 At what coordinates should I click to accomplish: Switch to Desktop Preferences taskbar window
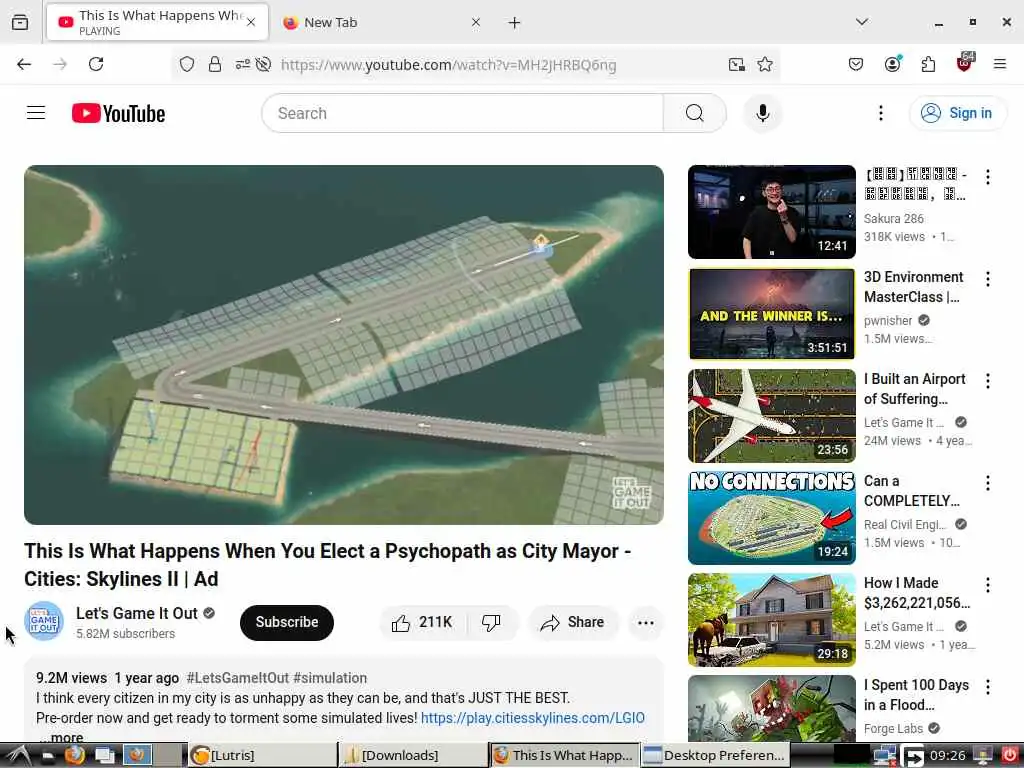[x=714, y=755]
